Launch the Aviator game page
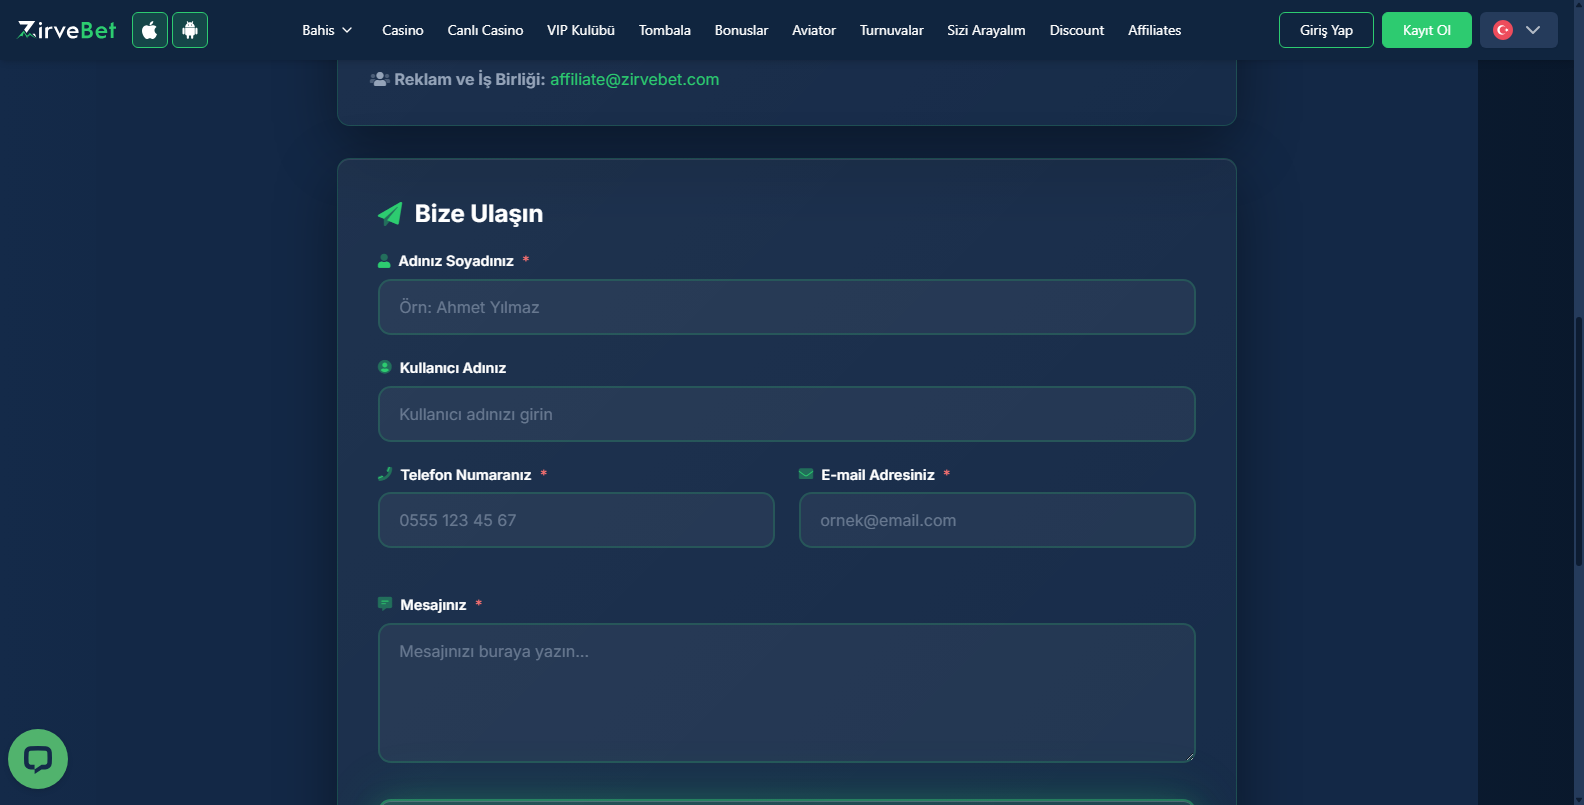Image resolution: width=1584 pixels, height=805 pixels. coord(814,30)
